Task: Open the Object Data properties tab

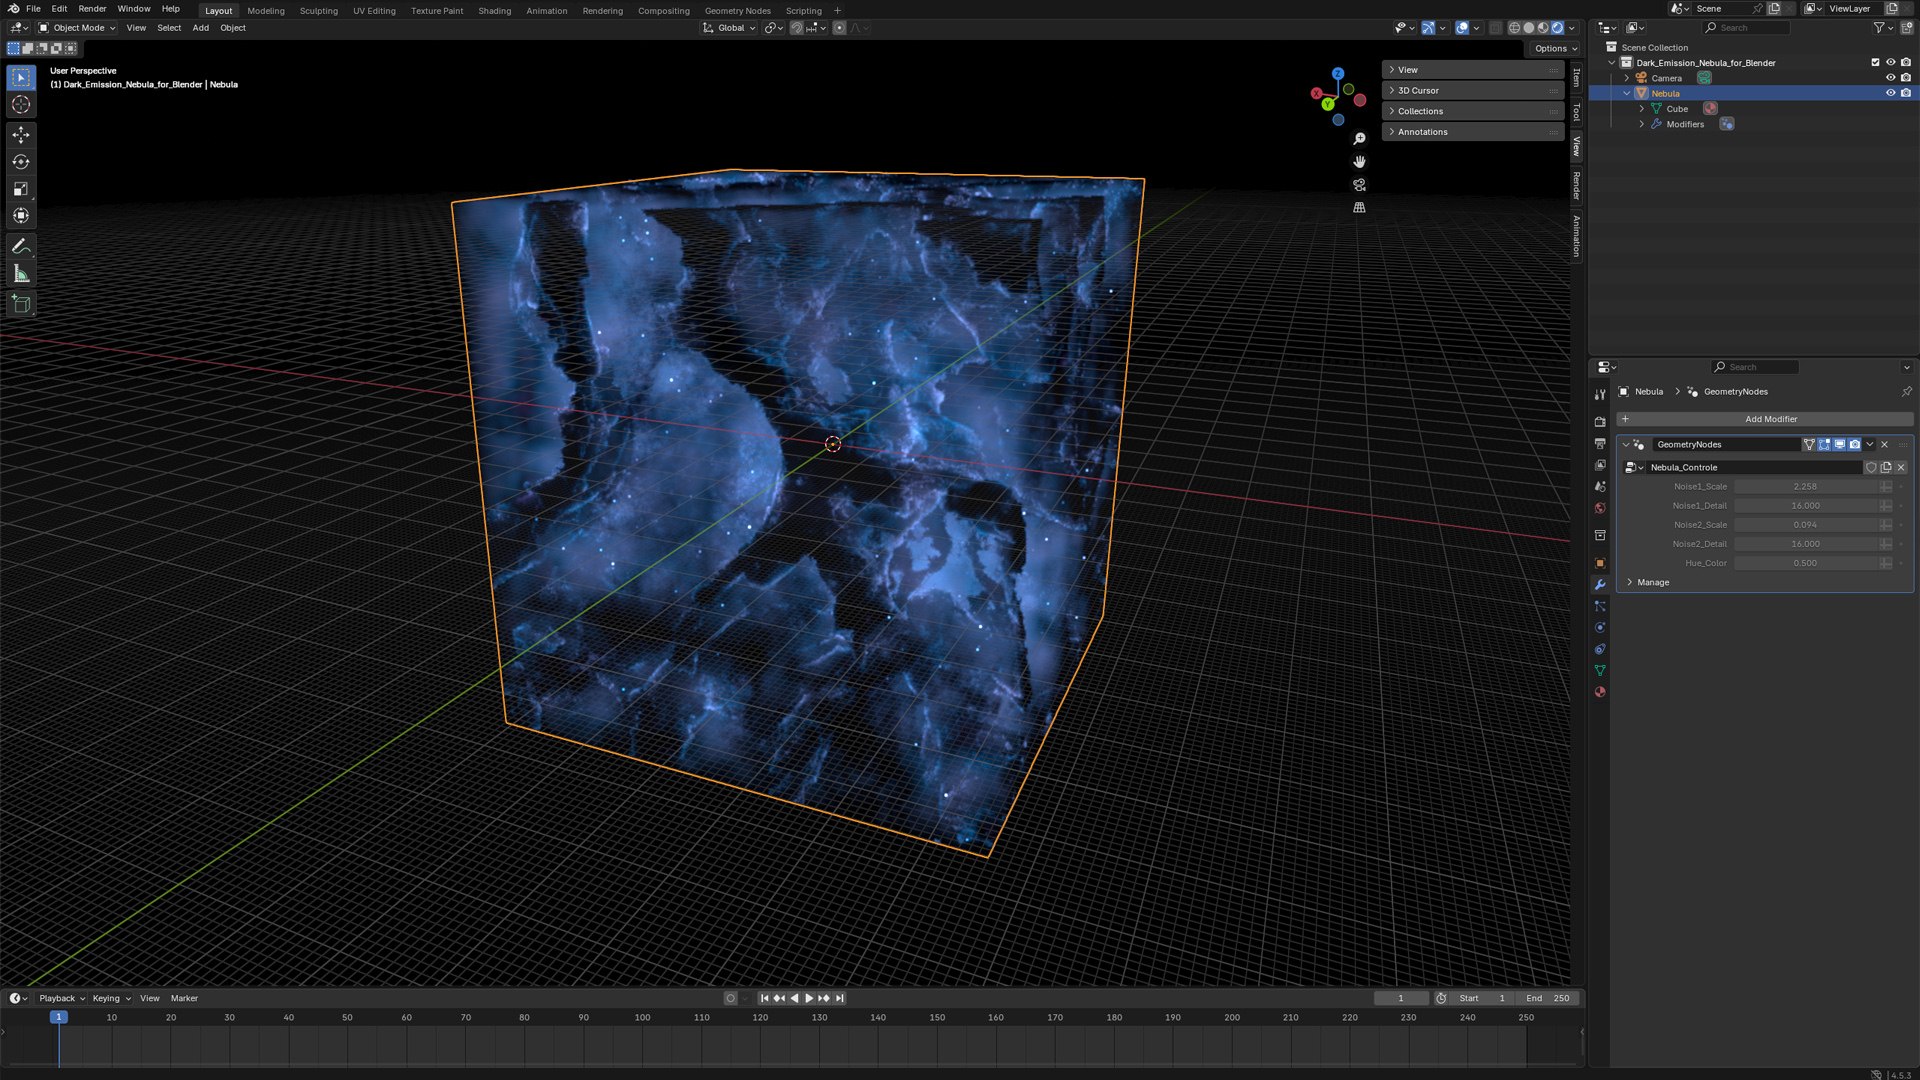Action: tap(1600, 671)
